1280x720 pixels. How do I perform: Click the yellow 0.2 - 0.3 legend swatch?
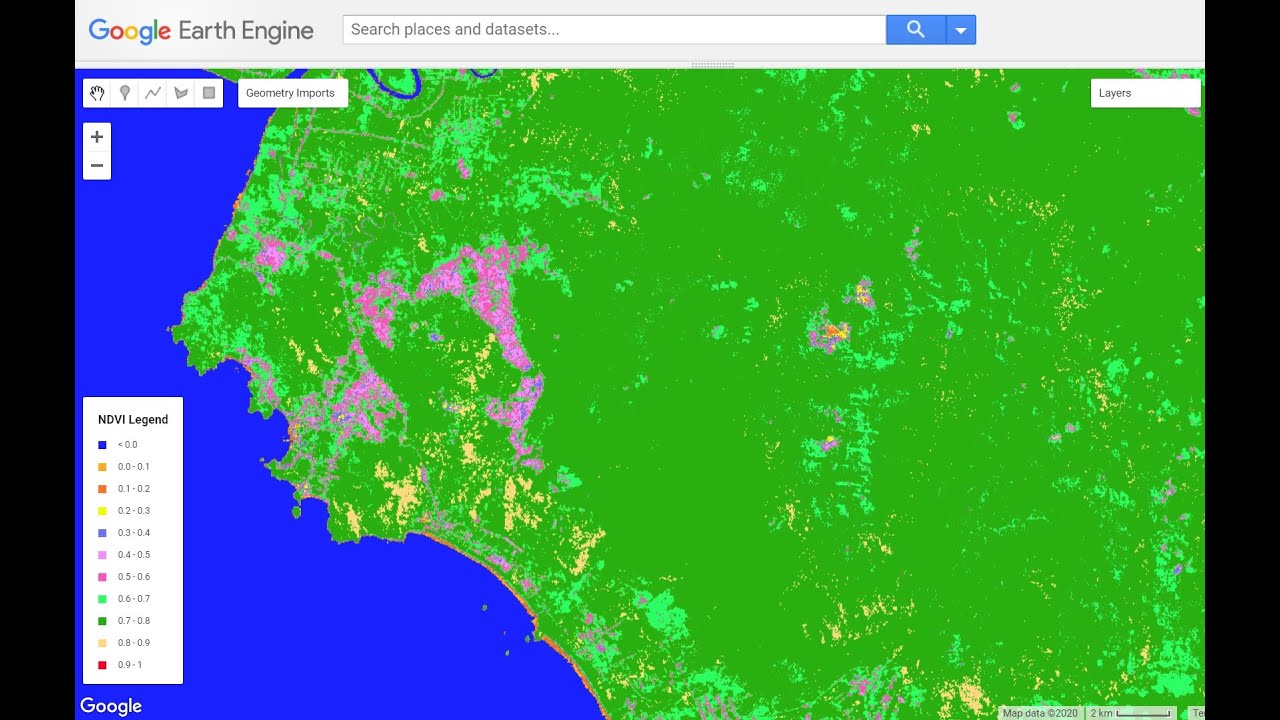pyautogui.click(x=102, y=511)
